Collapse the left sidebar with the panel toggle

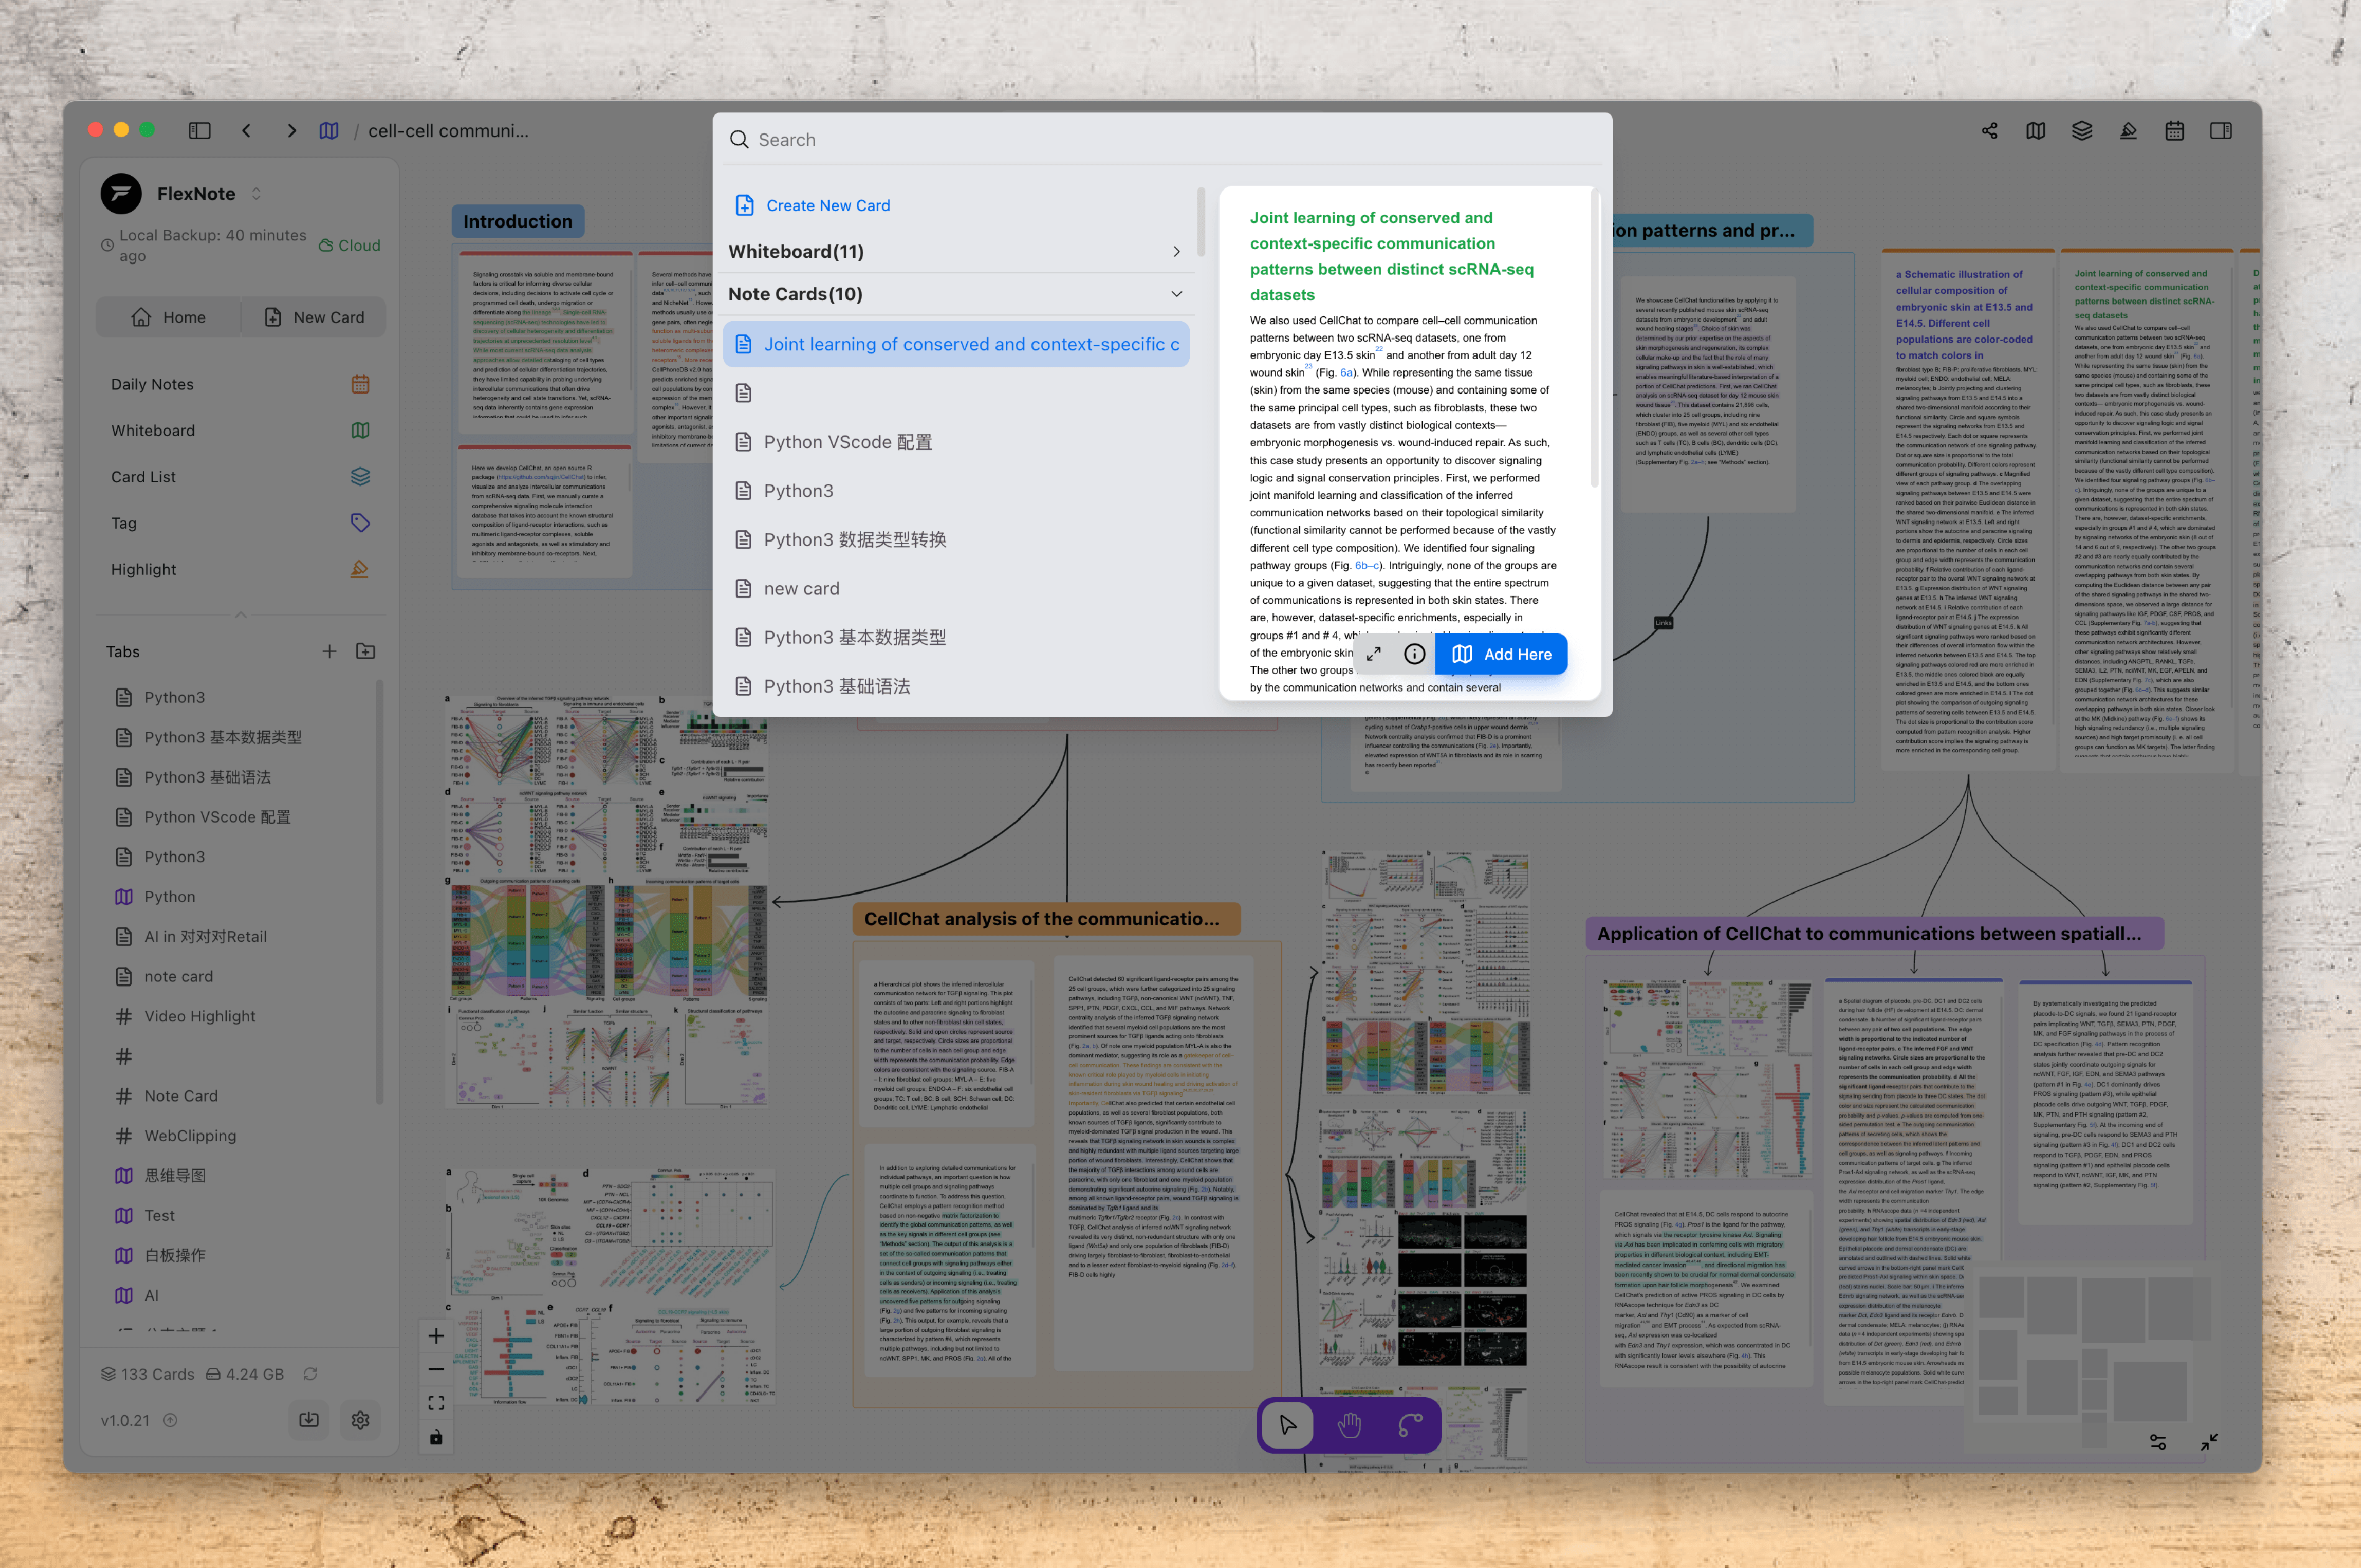click(x=199, y=130)
